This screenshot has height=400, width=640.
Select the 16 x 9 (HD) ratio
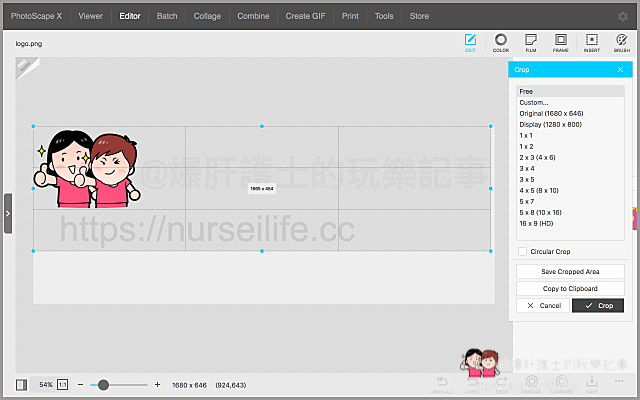570,224
